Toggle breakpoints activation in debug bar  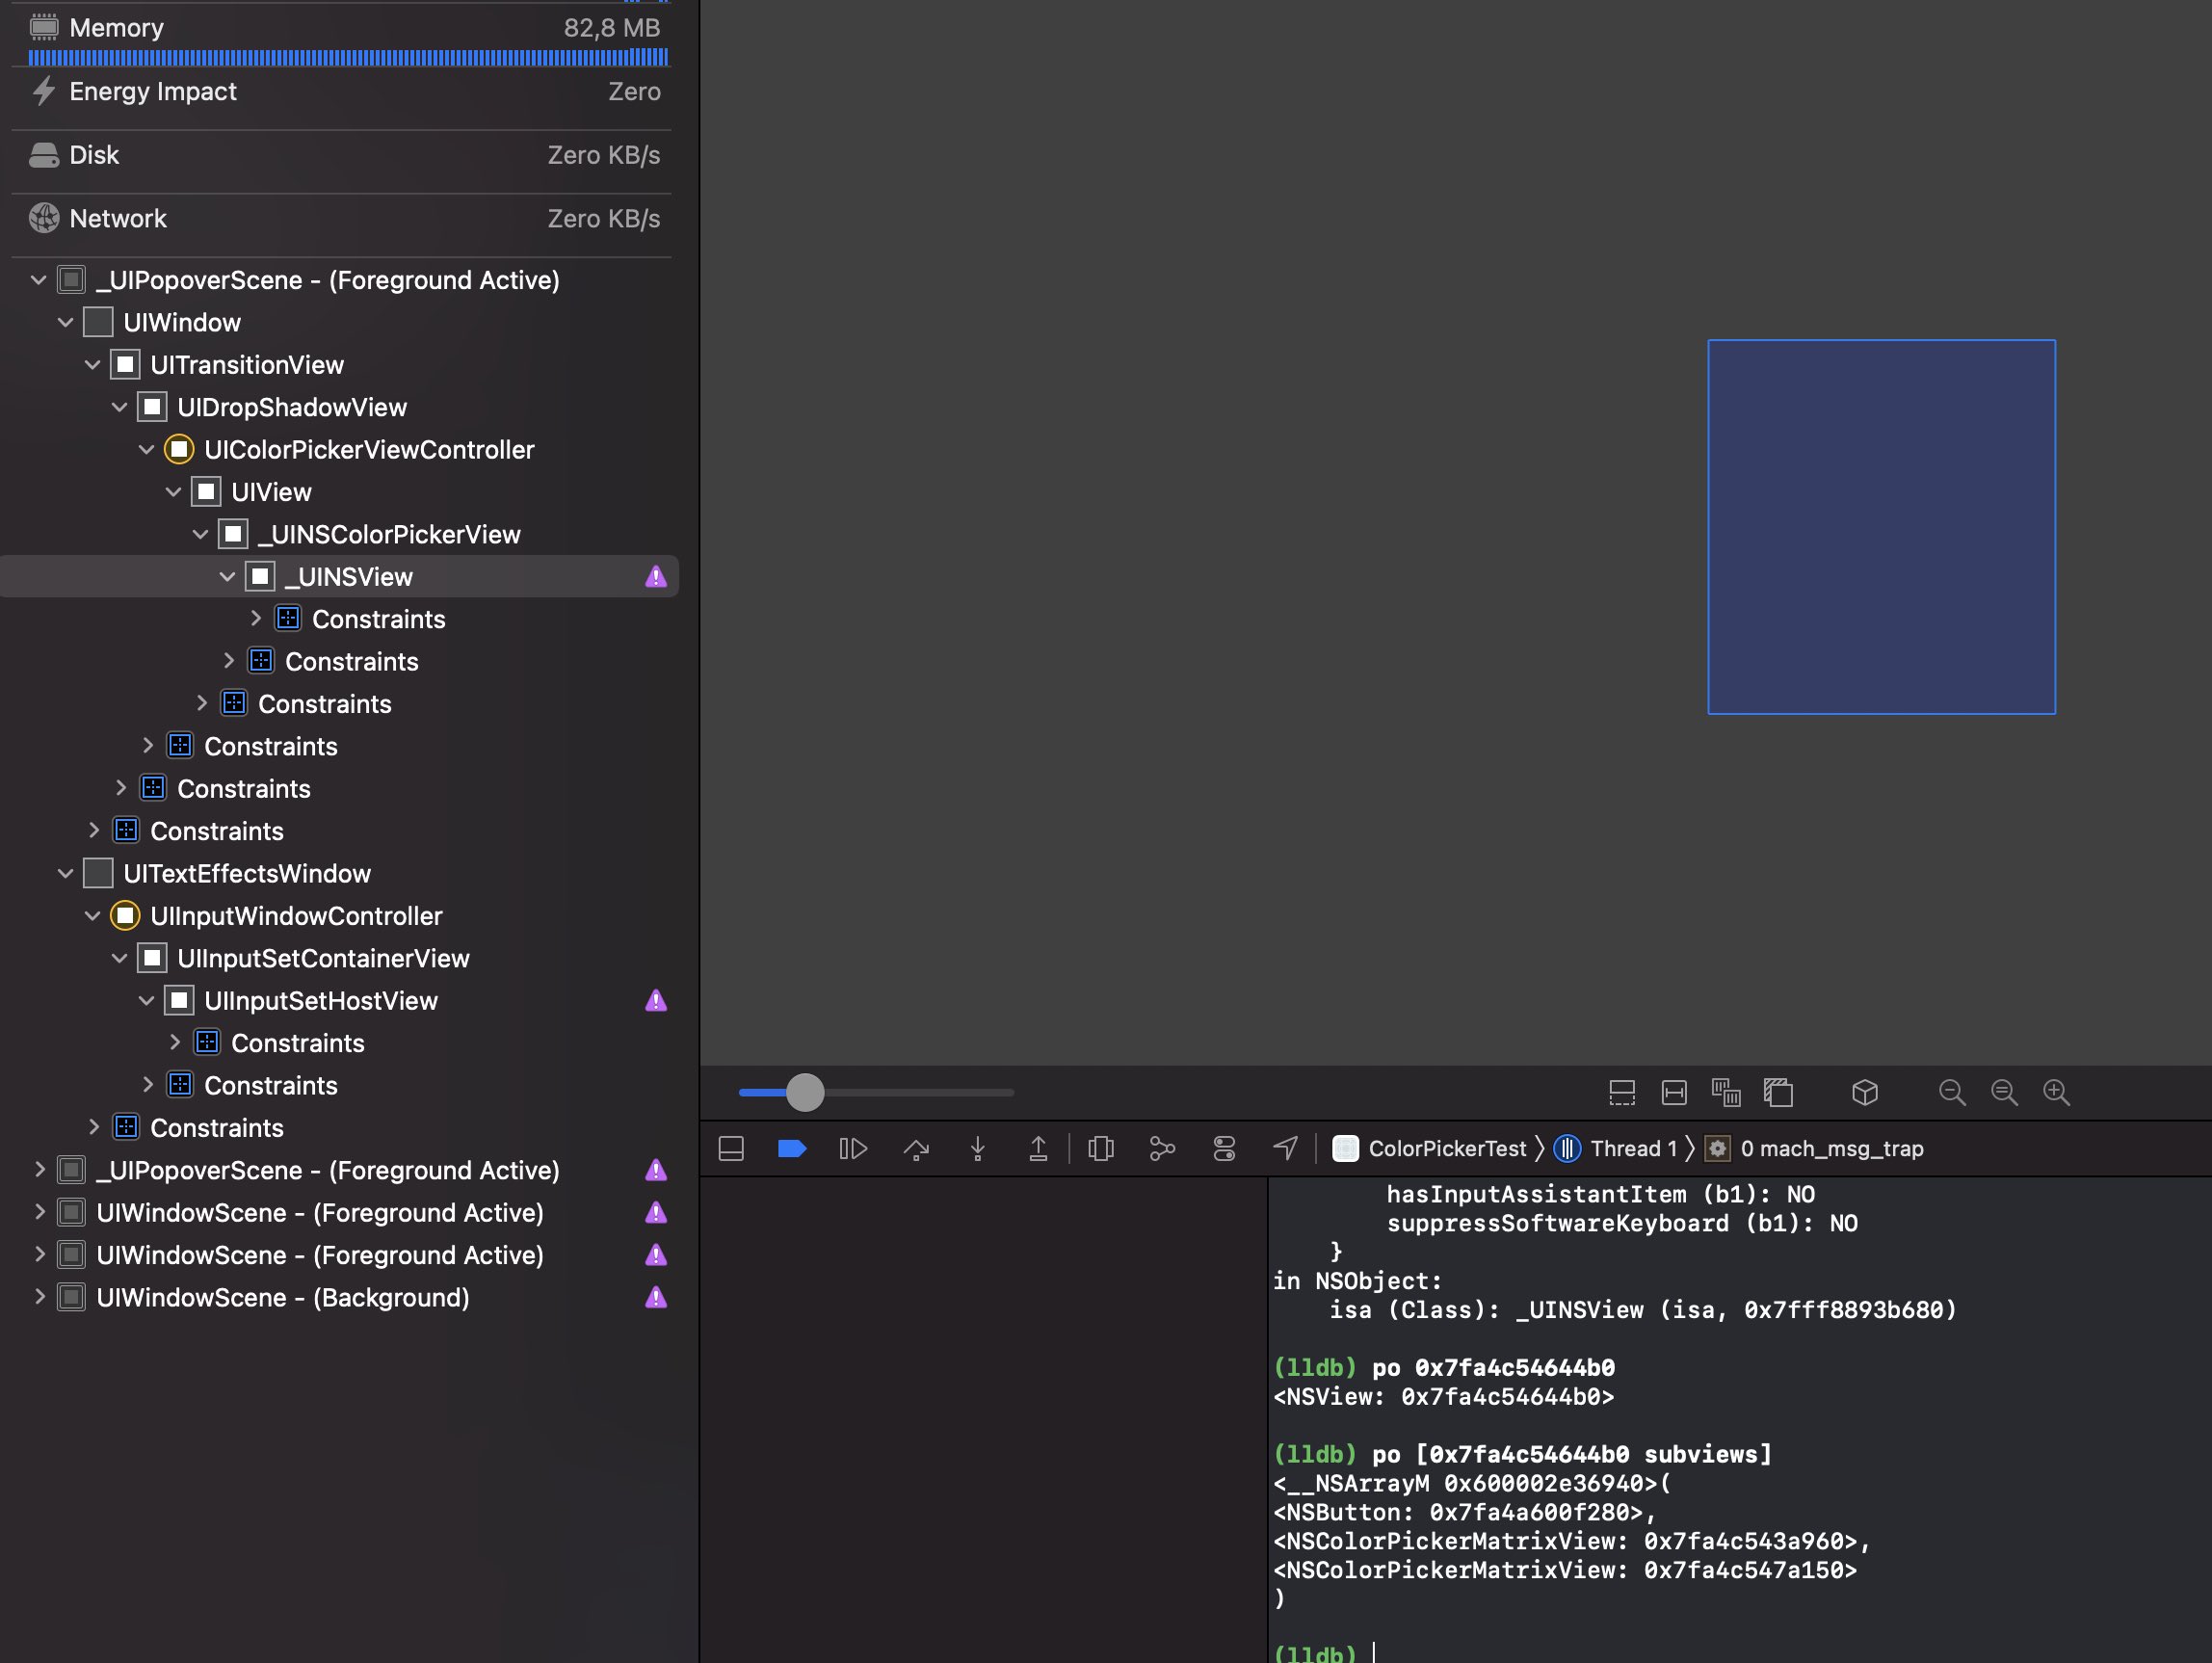point(791,1148)
